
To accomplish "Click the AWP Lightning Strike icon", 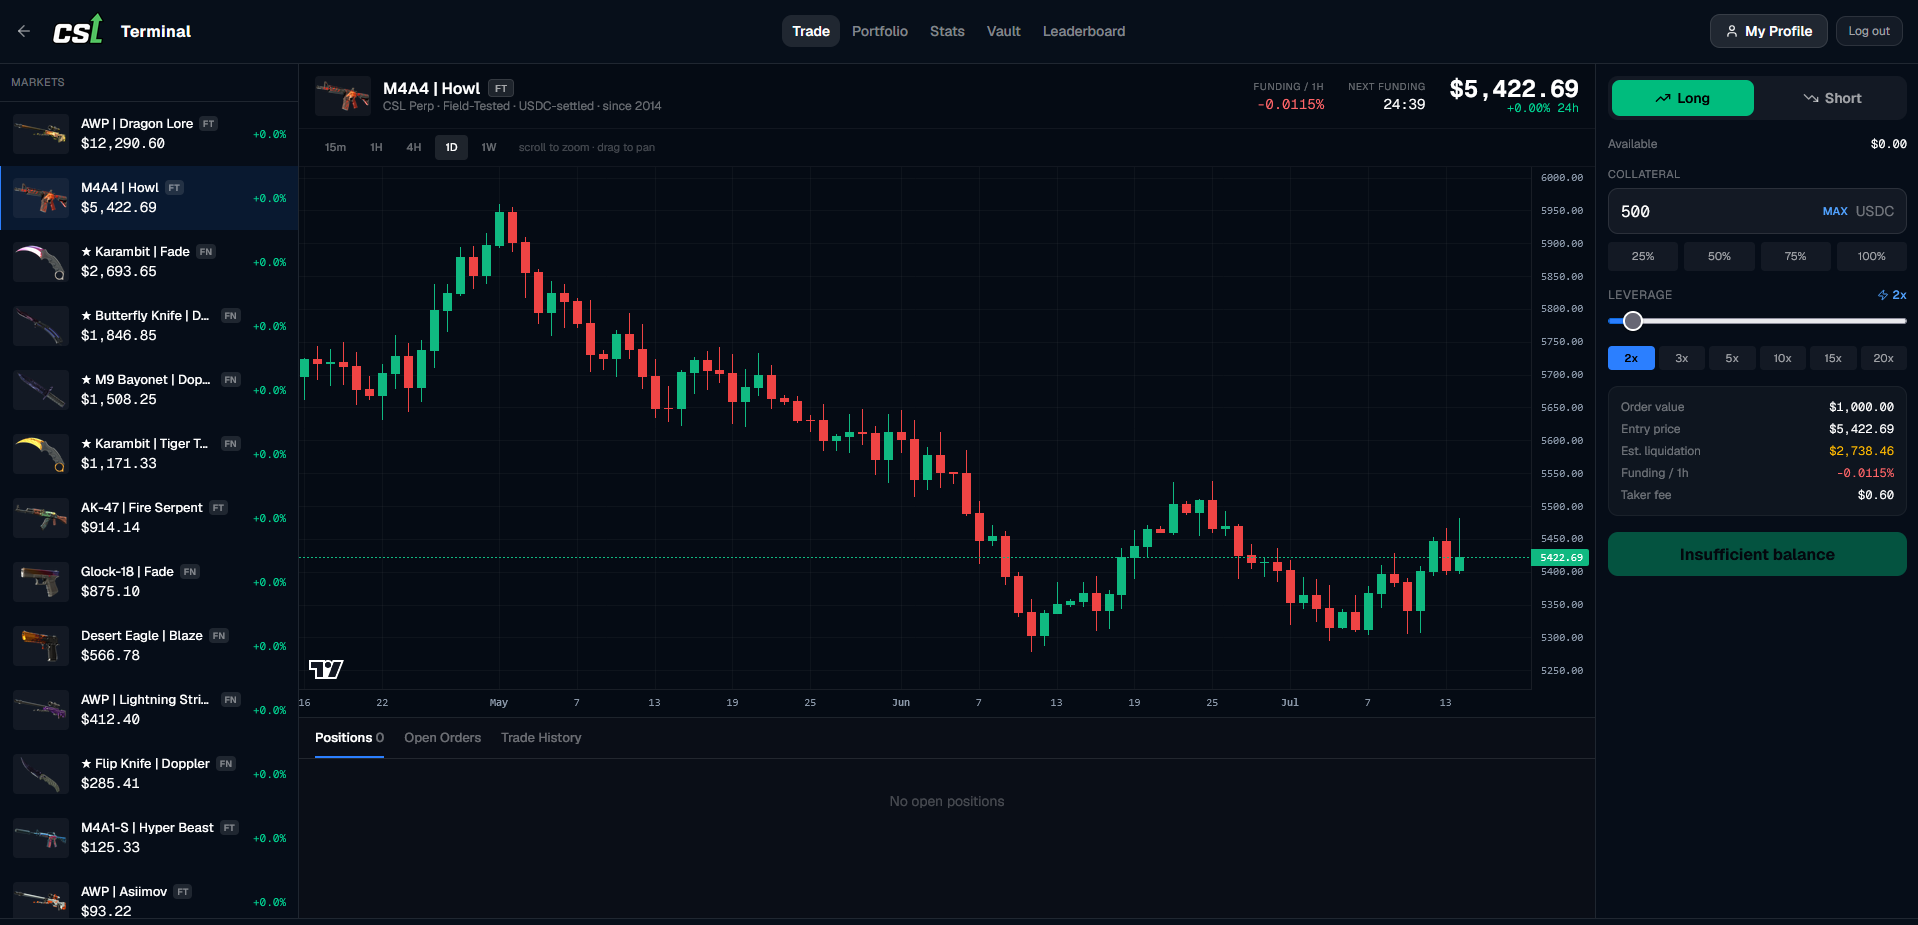I will coord(41,709).
